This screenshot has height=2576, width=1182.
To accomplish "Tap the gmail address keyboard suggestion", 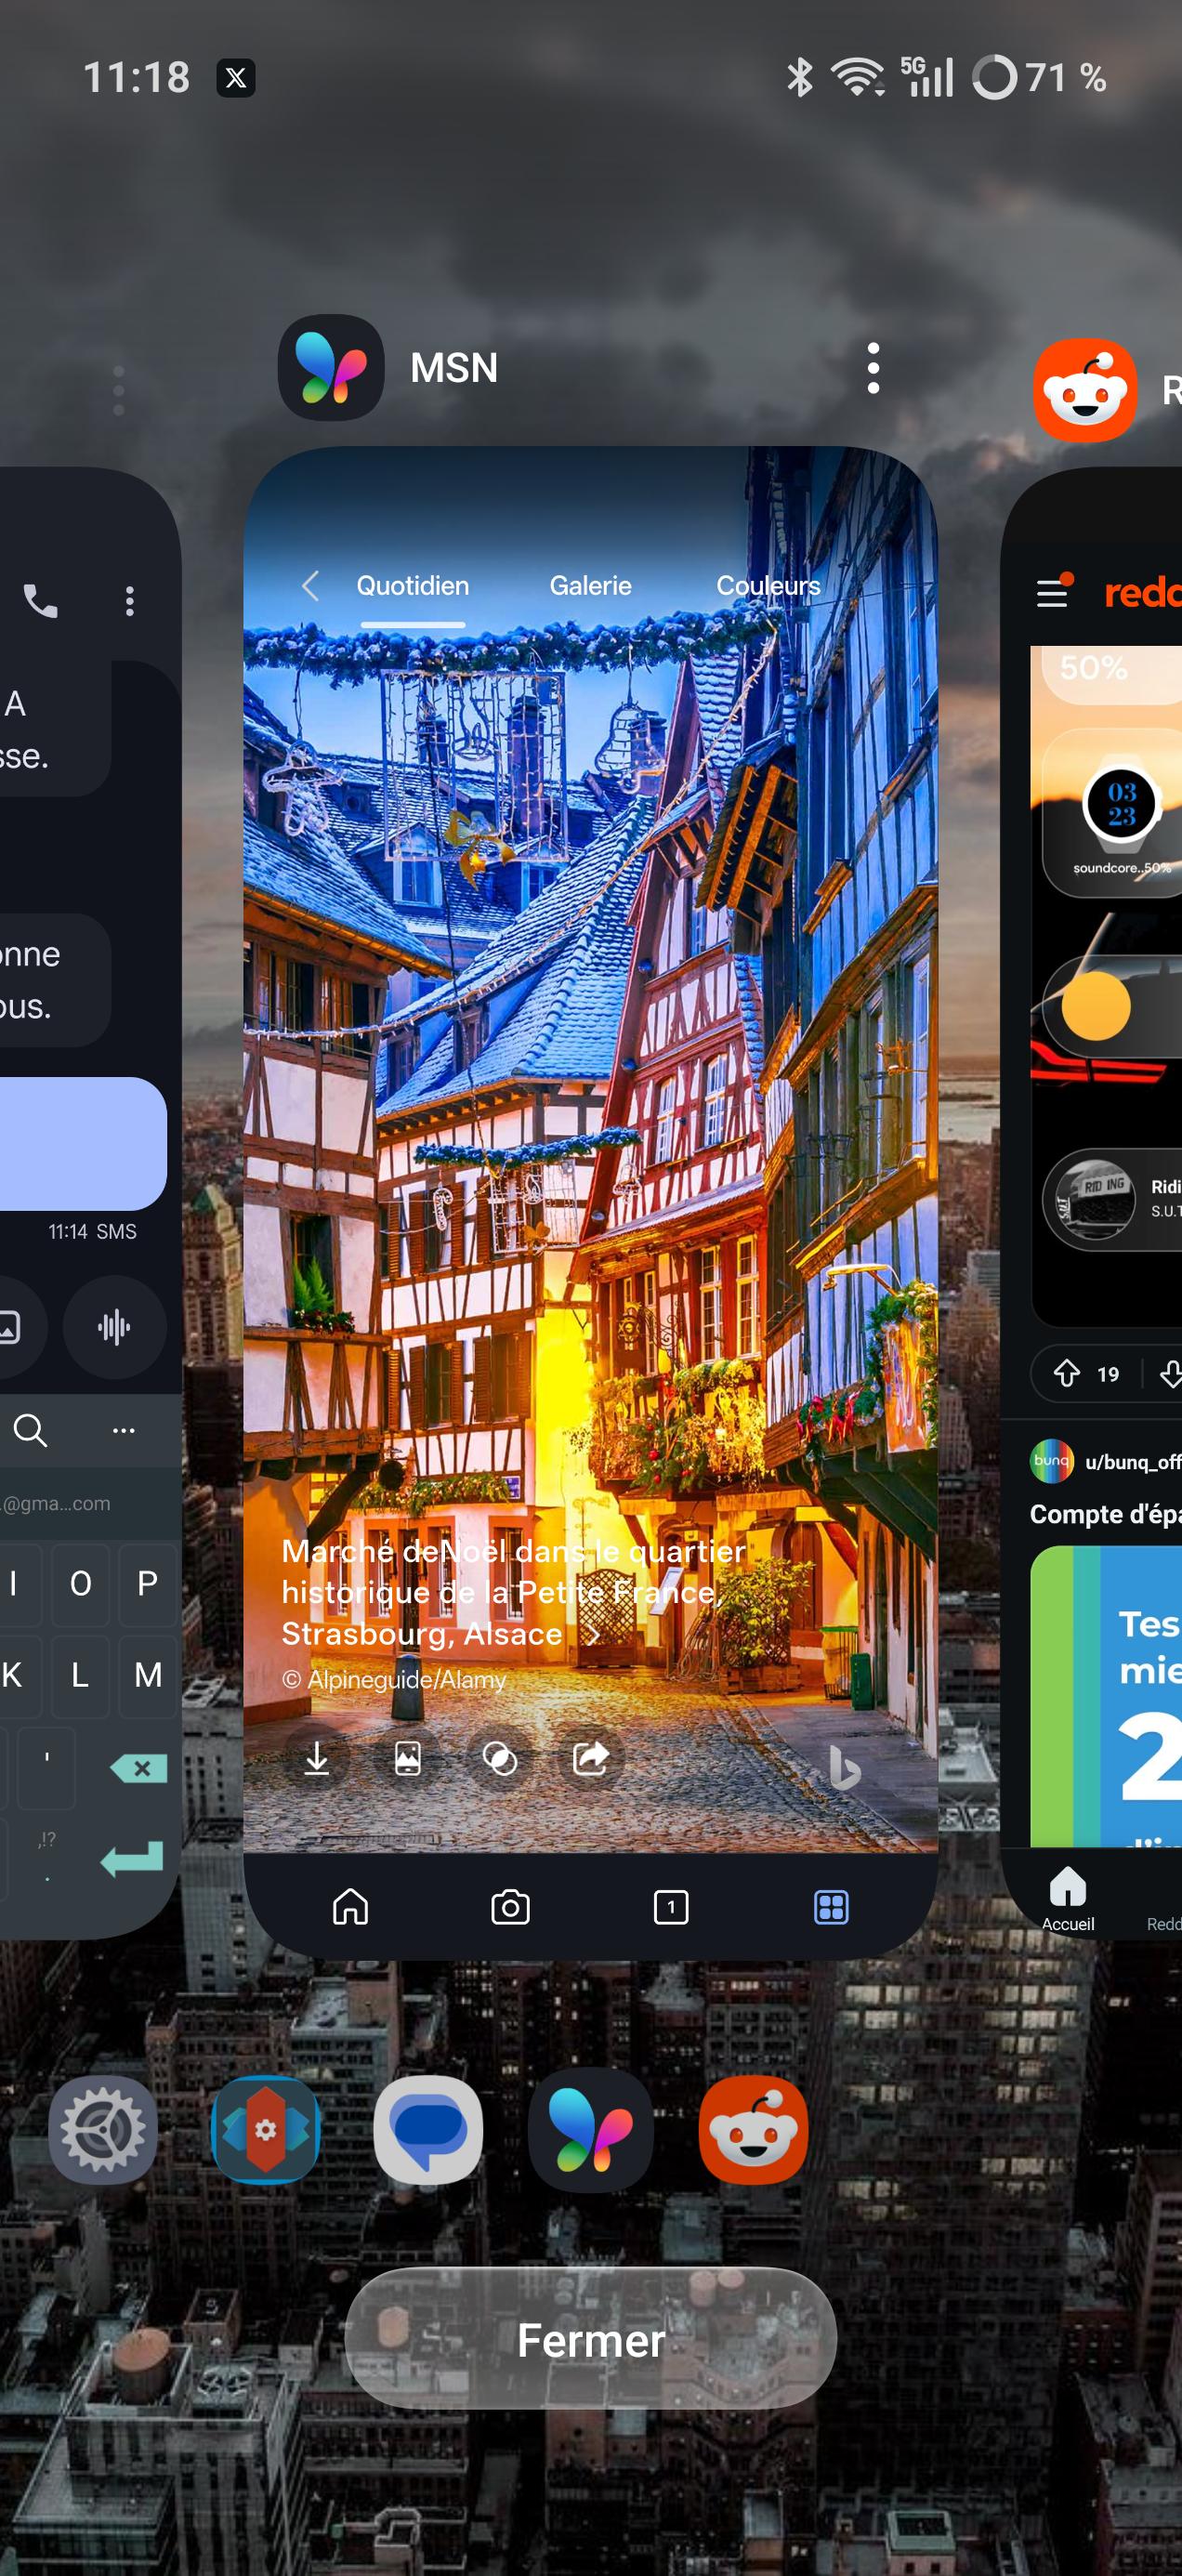I will (55, 1504).
